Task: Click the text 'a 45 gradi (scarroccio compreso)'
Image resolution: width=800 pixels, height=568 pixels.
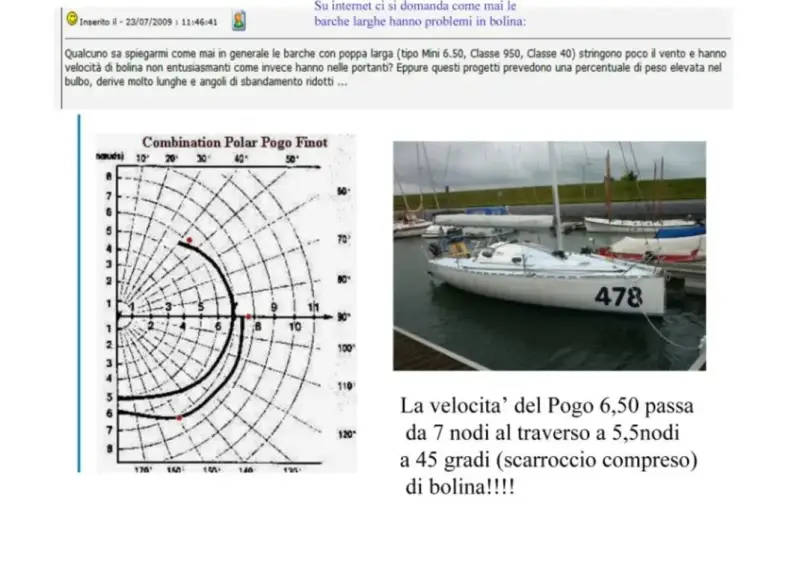Action: click(x=548, y=460)
